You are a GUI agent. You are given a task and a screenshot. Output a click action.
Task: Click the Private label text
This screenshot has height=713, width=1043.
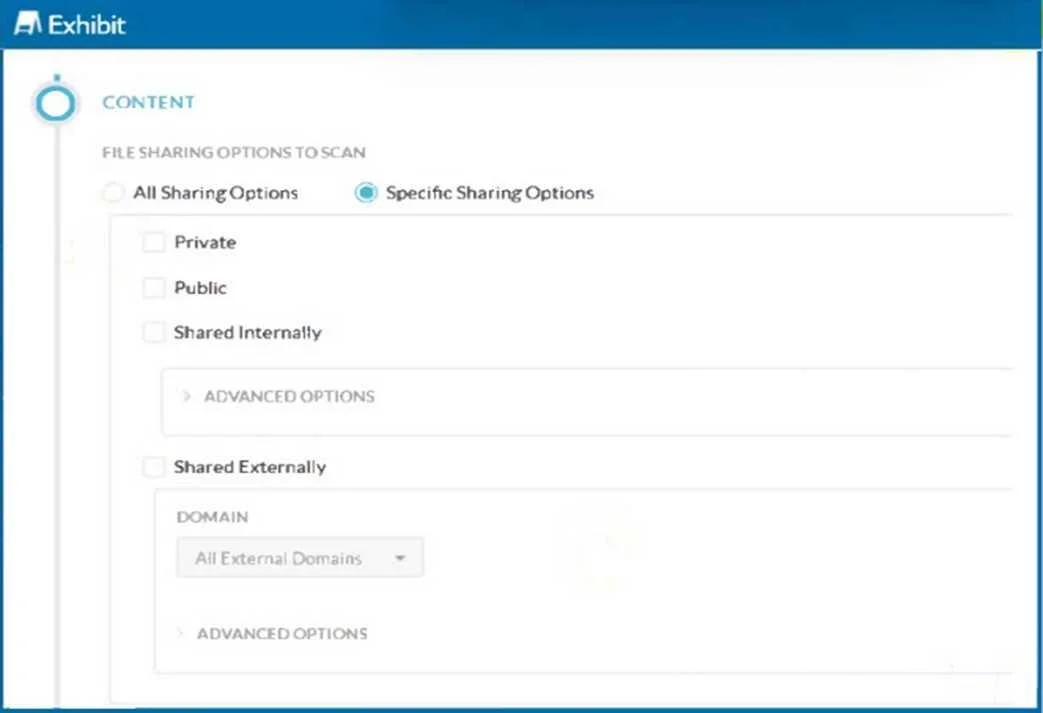tap(205, 242)
